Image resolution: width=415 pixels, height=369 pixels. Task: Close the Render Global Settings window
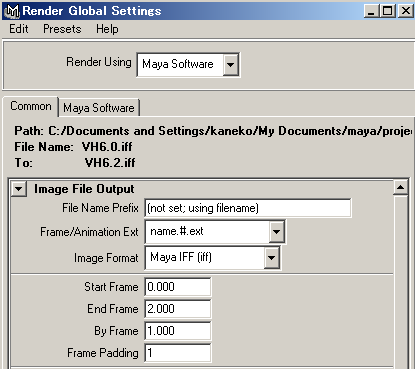click(x=406, y=11)
